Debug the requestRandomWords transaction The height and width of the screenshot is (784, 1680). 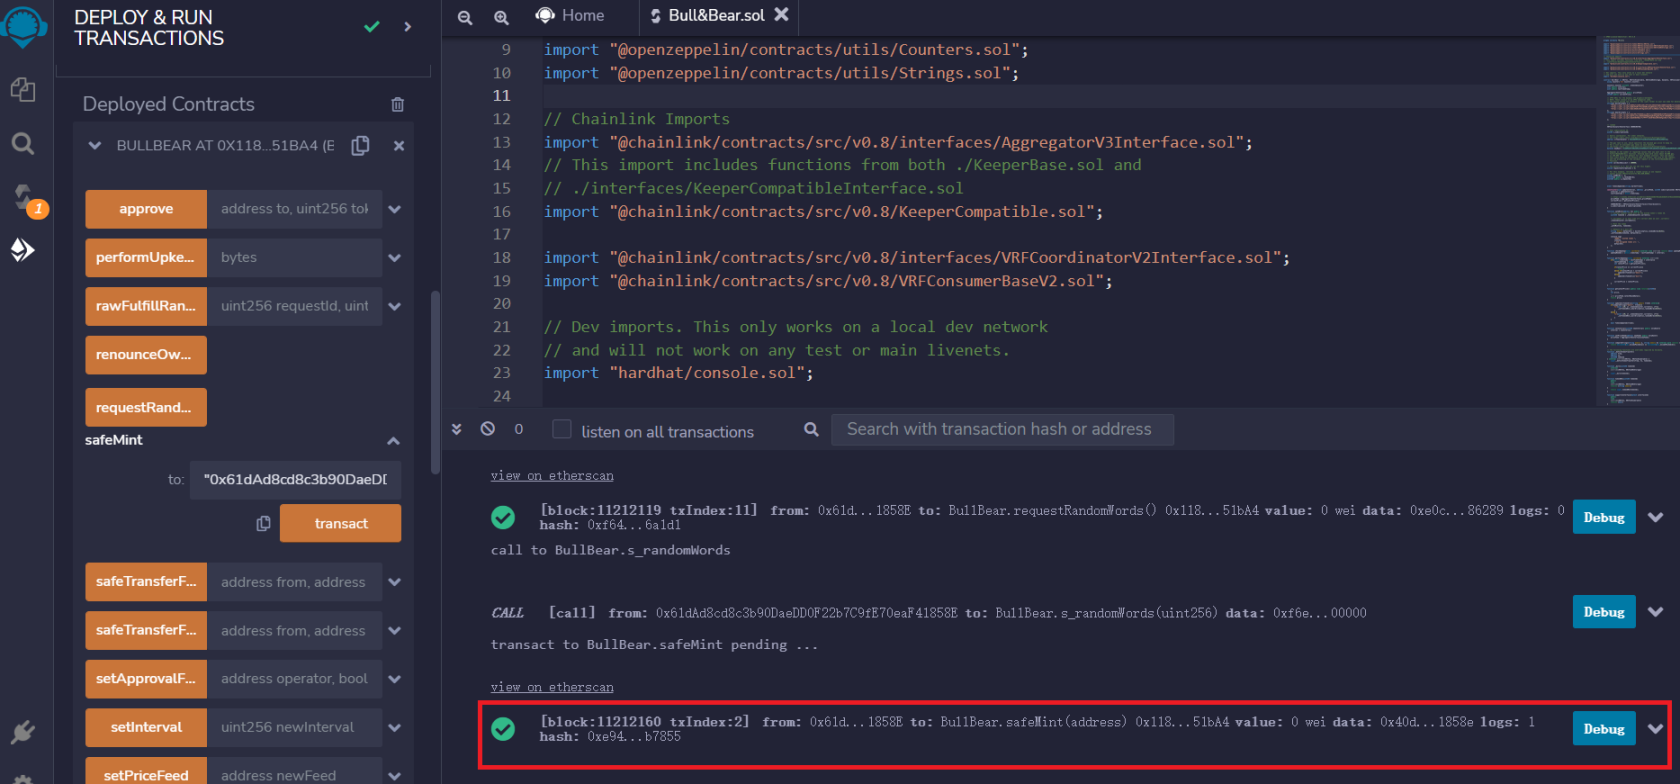click(1603, 517)
